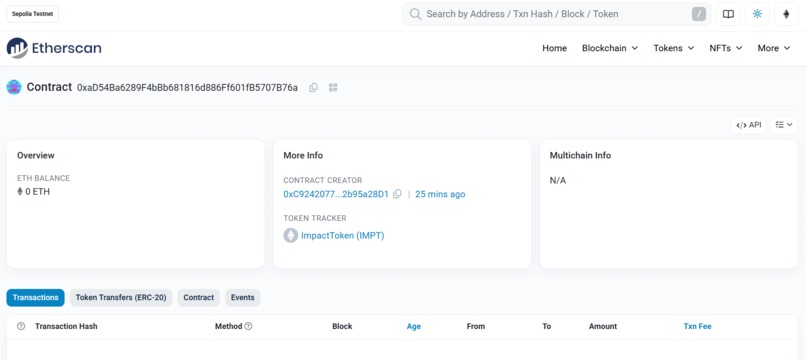
Task: Expand the Tokens menu
Action: coord(673,48)
